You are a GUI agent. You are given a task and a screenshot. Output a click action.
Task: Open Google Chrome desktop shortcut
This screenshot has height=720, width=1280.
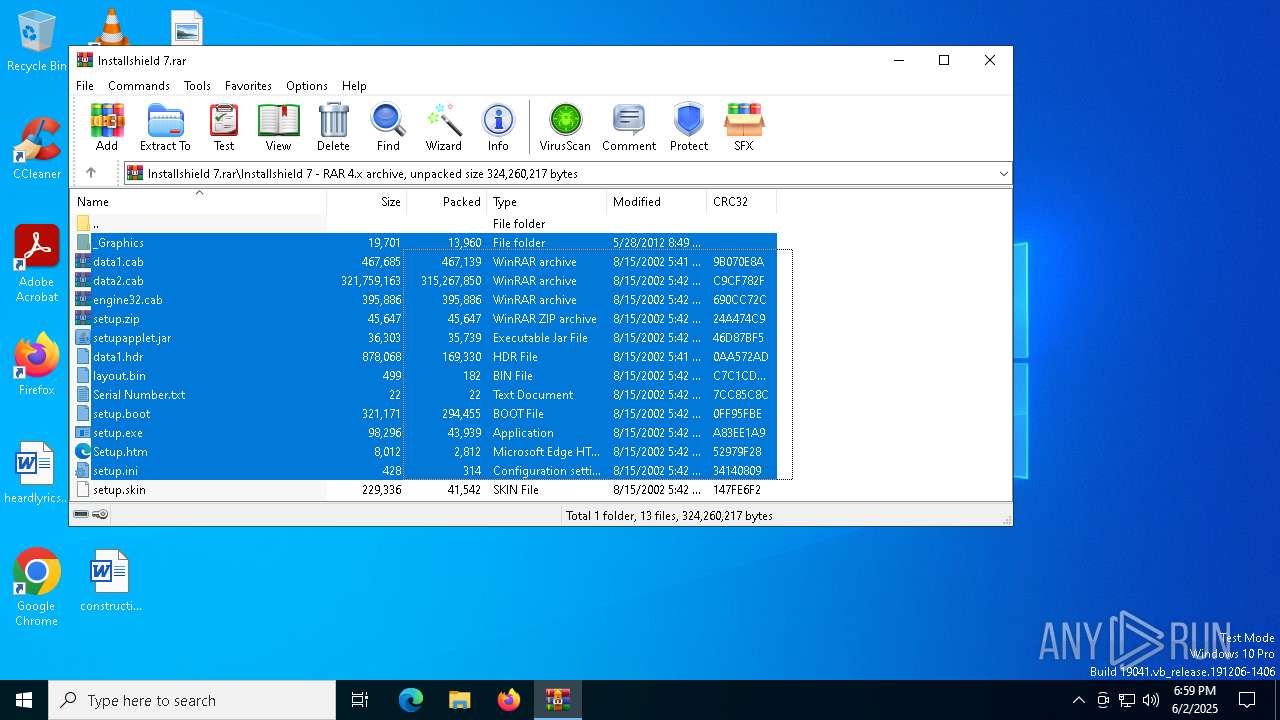(37, 587)
